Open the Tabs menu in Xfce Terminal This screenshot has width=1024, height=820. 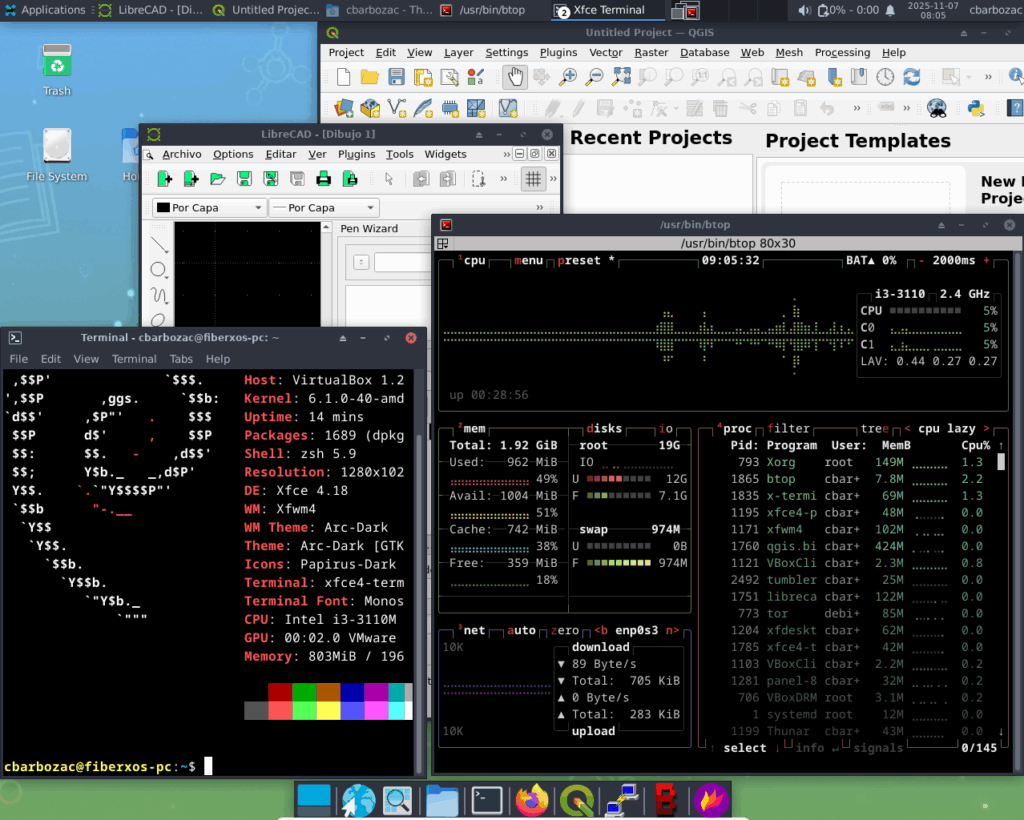click(181, 359)
